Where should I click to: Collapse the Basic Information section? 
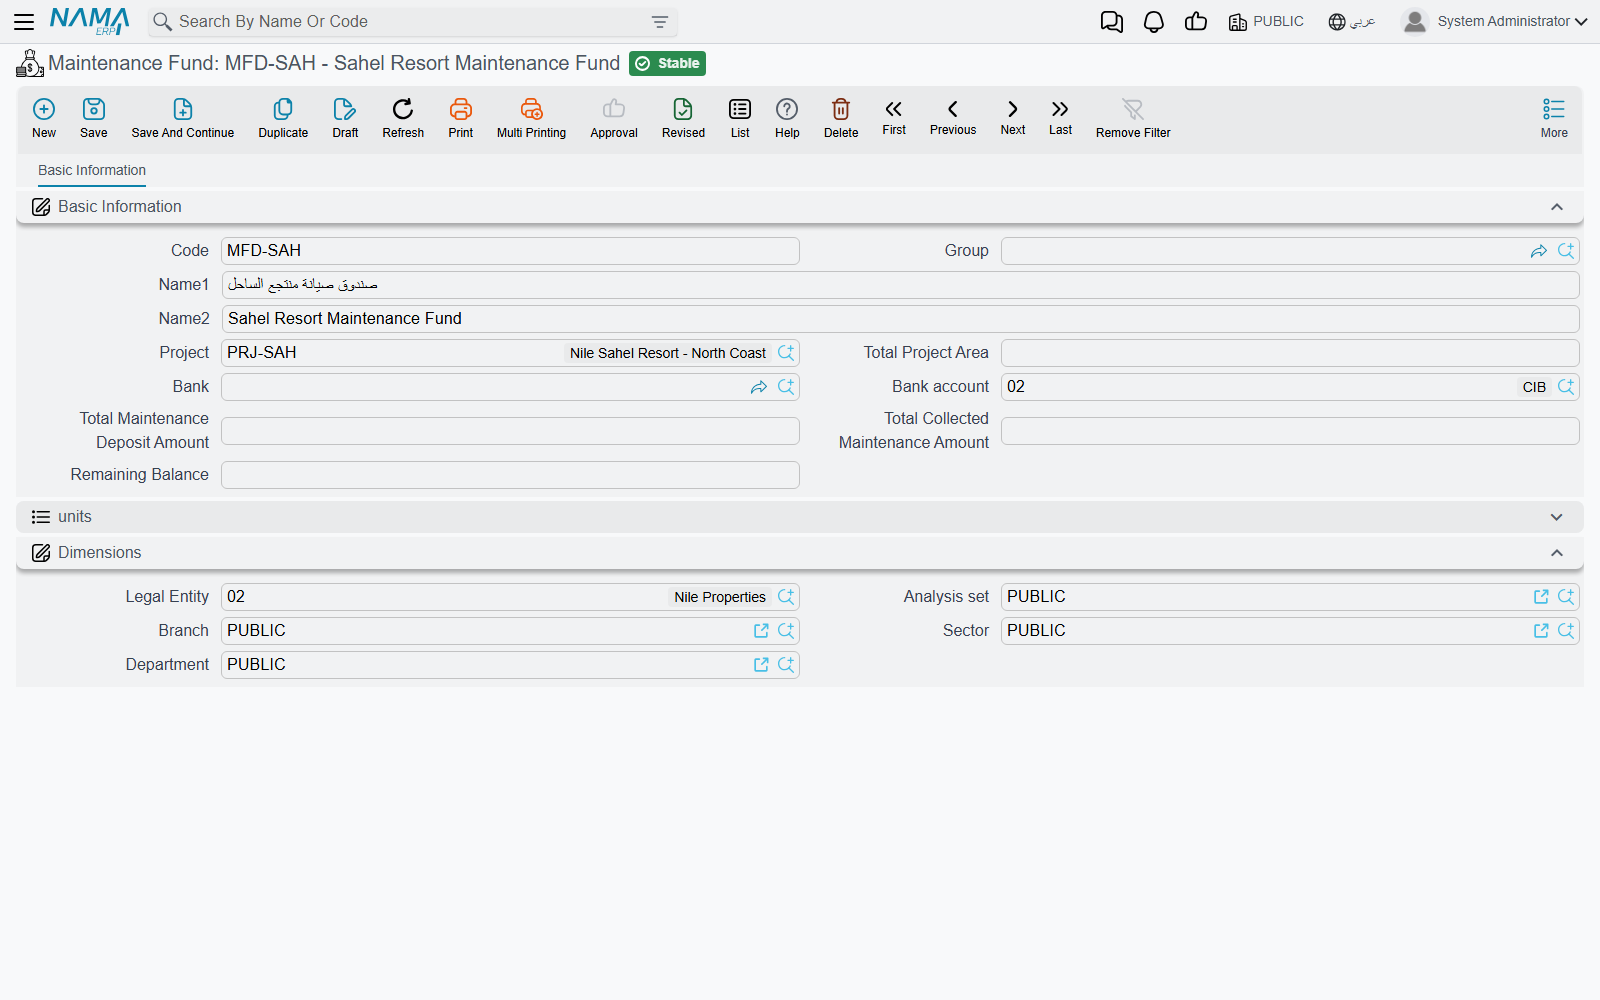pyautogui.click(x=1556, y=207)
